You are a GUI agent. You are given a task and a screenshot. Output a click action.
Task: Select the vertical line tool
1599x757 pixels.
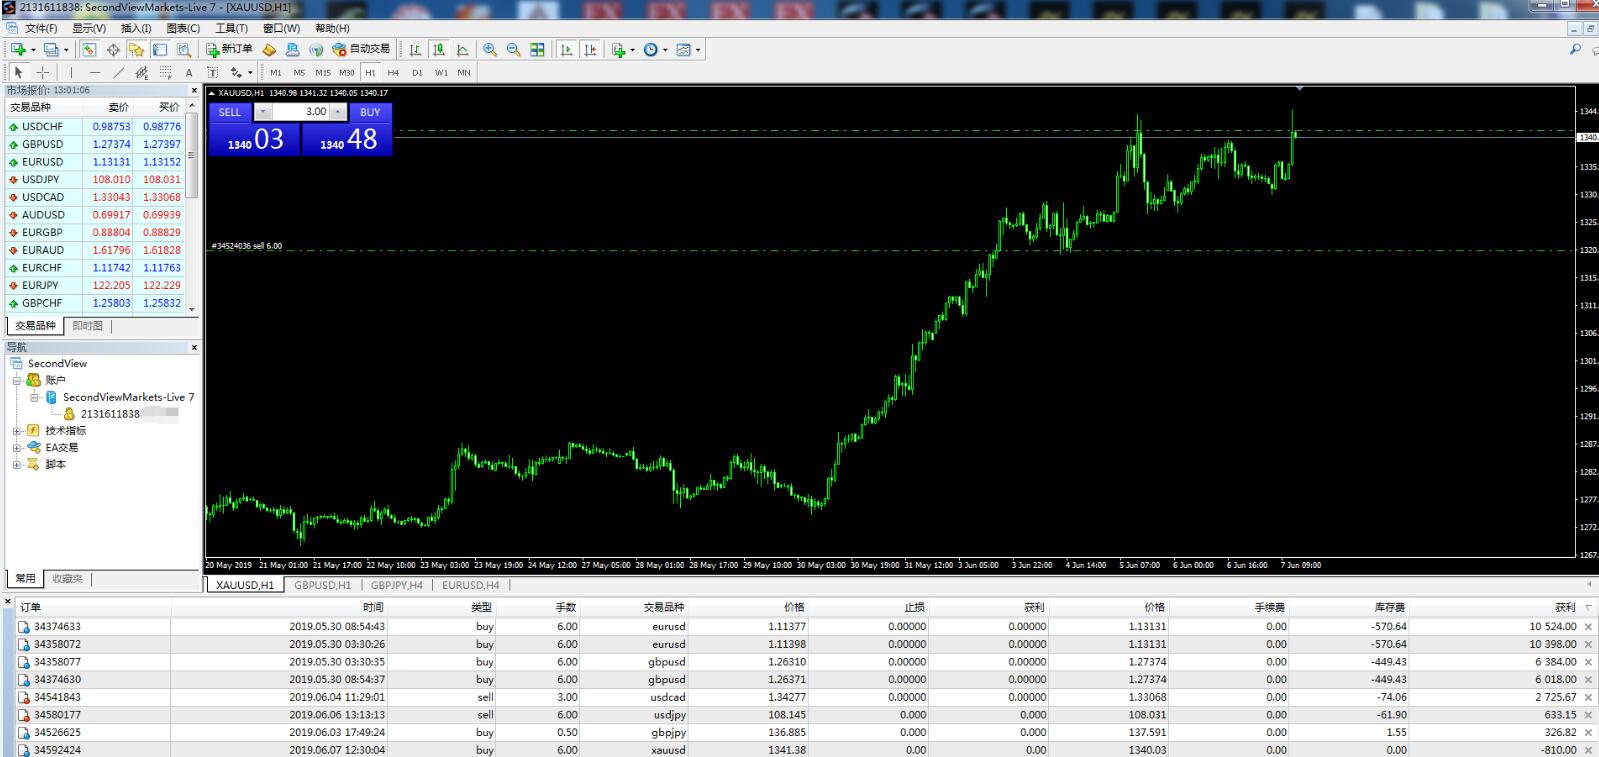pyautogui.click(x=71, y=72)
